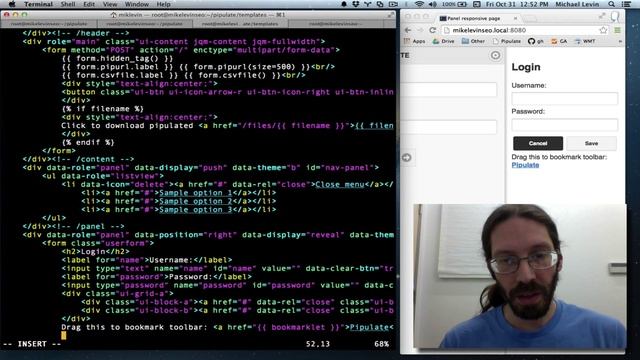Image resolution: width=640 pixels, height=360 pixels.
Task: Open Notifications bell in menu bar
Action: click(344, 4)
